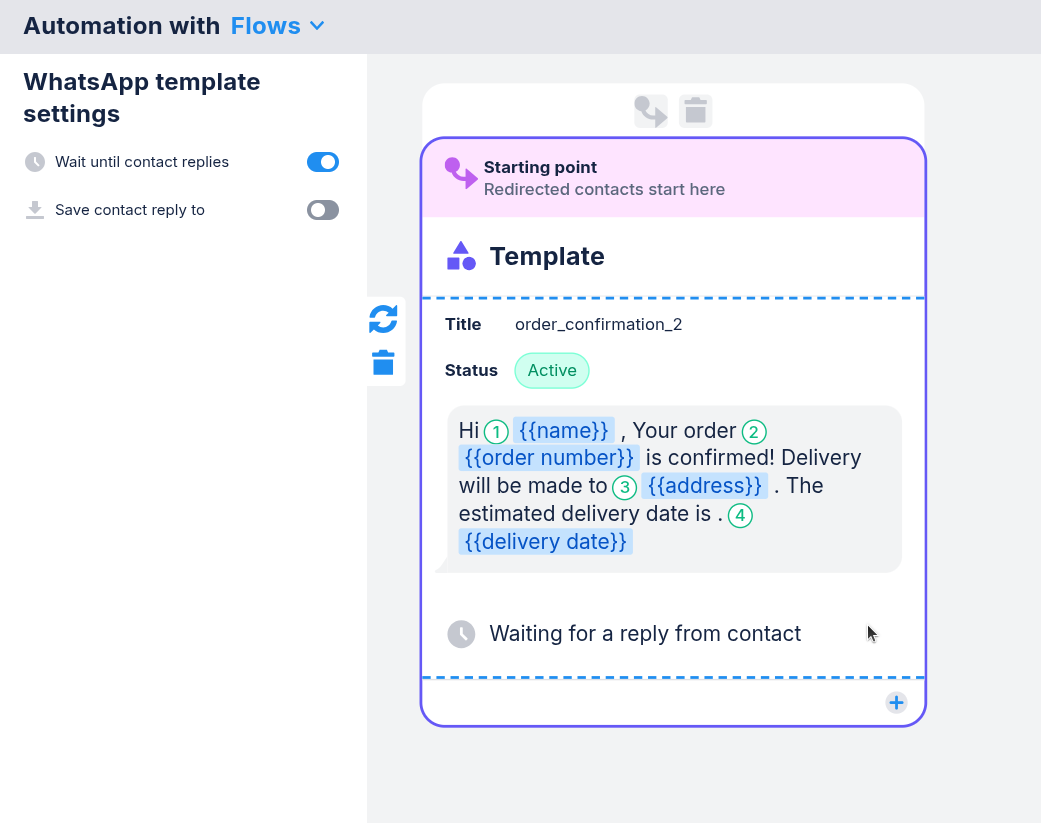Enable Save contact reply to toggle
Viewport: 1041px width, 823px height.
pyautogui.click(x=323, y=210)
